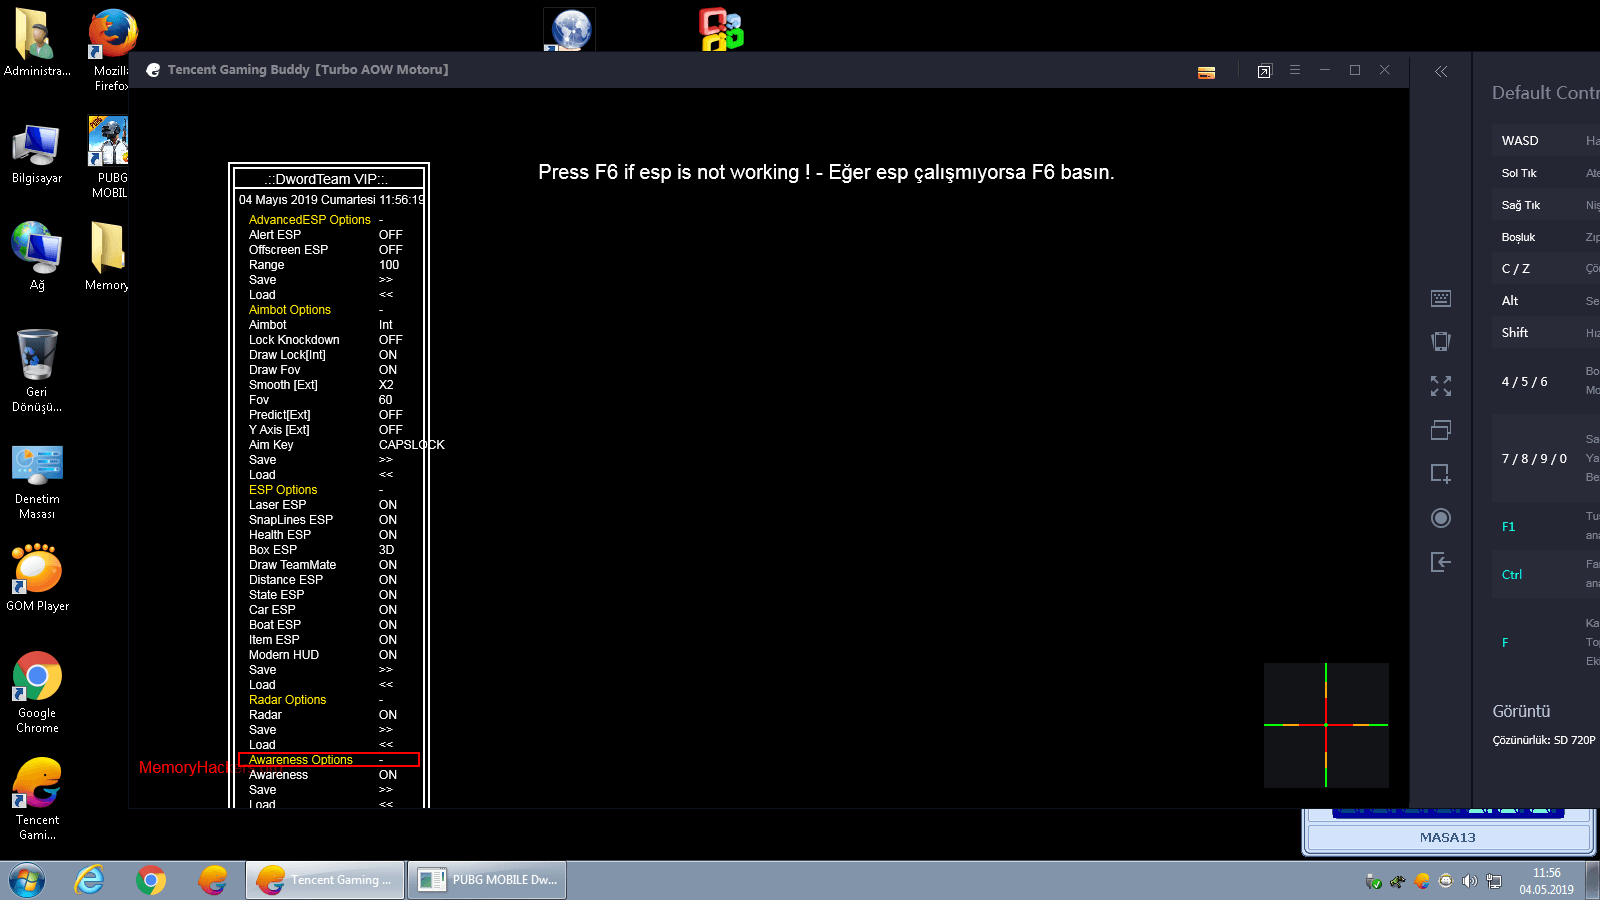This screenshot has width=1600, height=900.
Task: Click the Fov value 60
Action: click(x=385, y=400)
